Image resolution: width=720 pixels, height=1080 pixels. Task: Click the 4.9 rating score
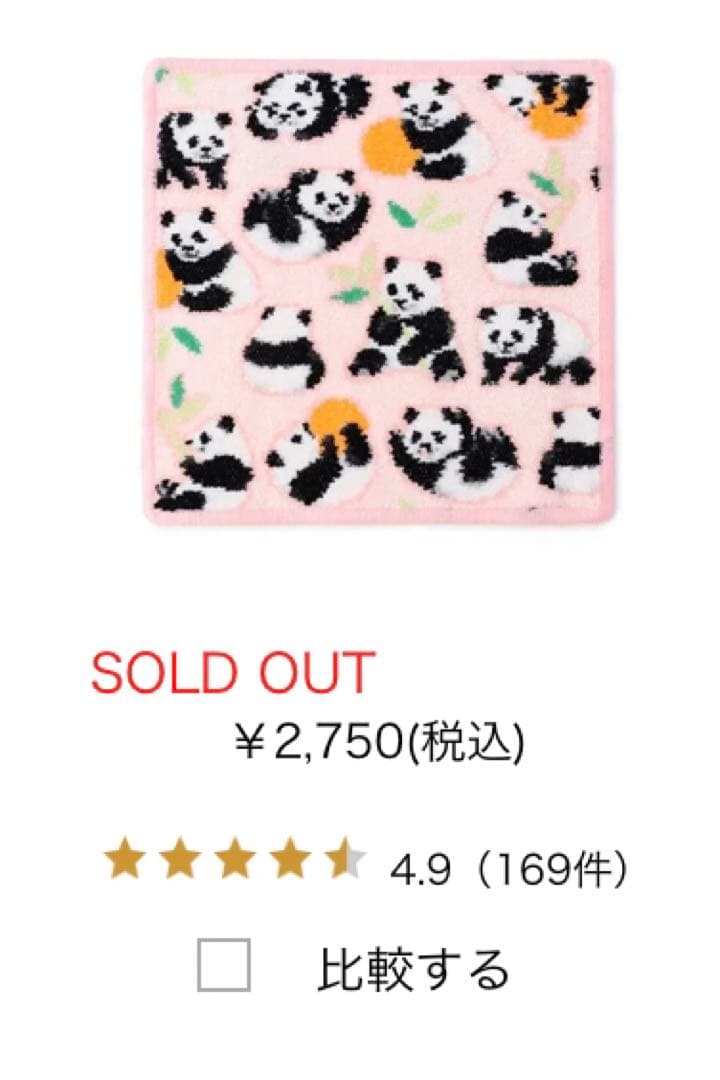tap(420, 870)
